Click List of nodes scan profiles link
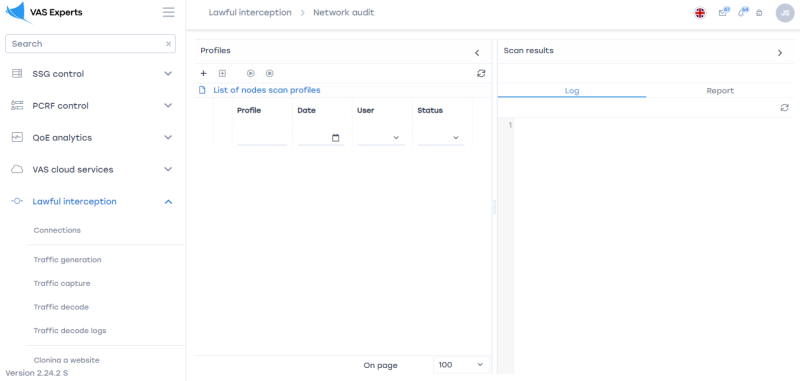Image resolution: width=800 pixels, height=381 pixels. 266,90
